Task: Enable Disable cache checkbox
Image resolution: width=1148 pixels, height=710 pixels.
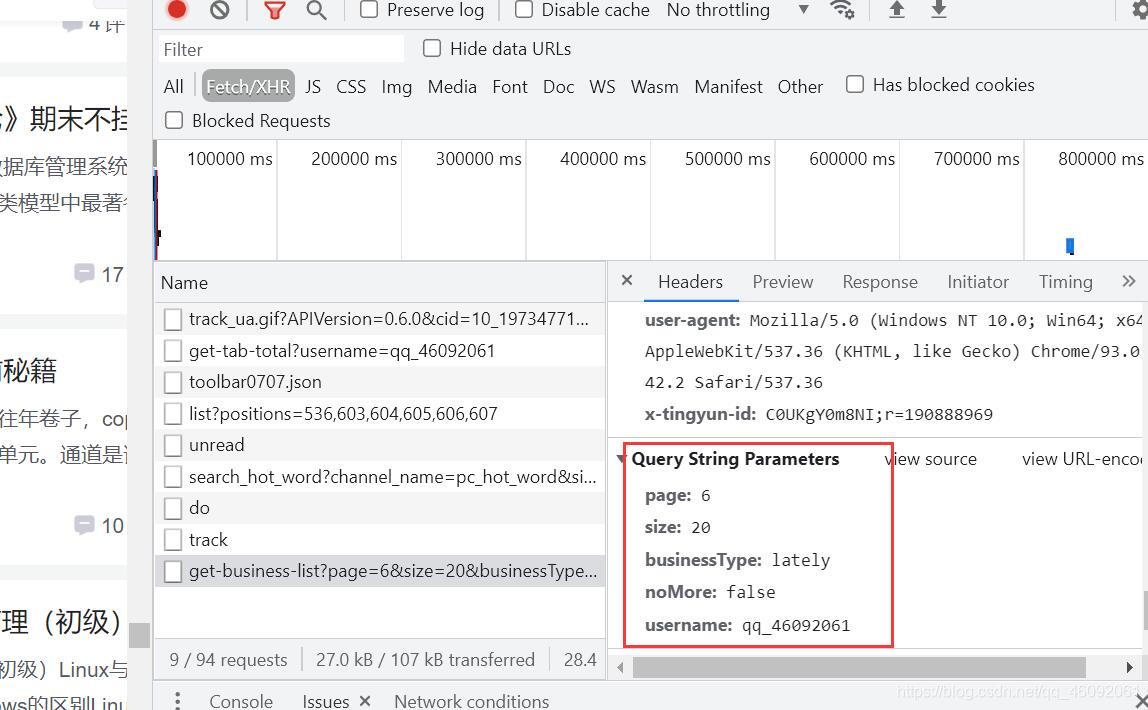Action: tap(523, 10)
